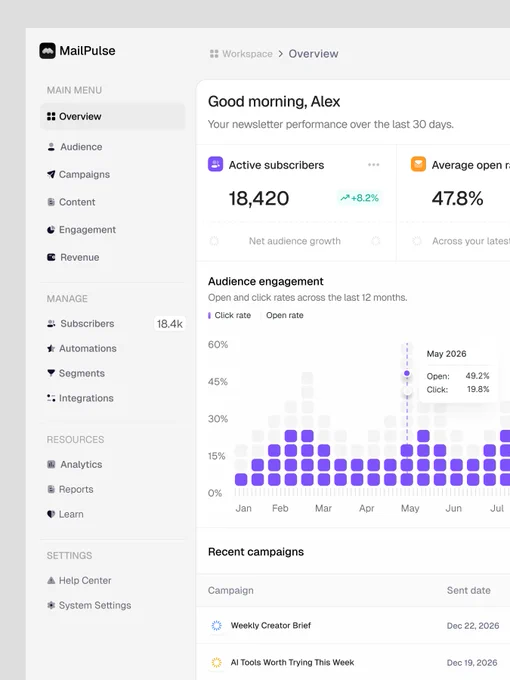This screenshot has height=680, width=510.
Task: Click the breadcrumb chevron after Workspace
Action: [281, 54]
